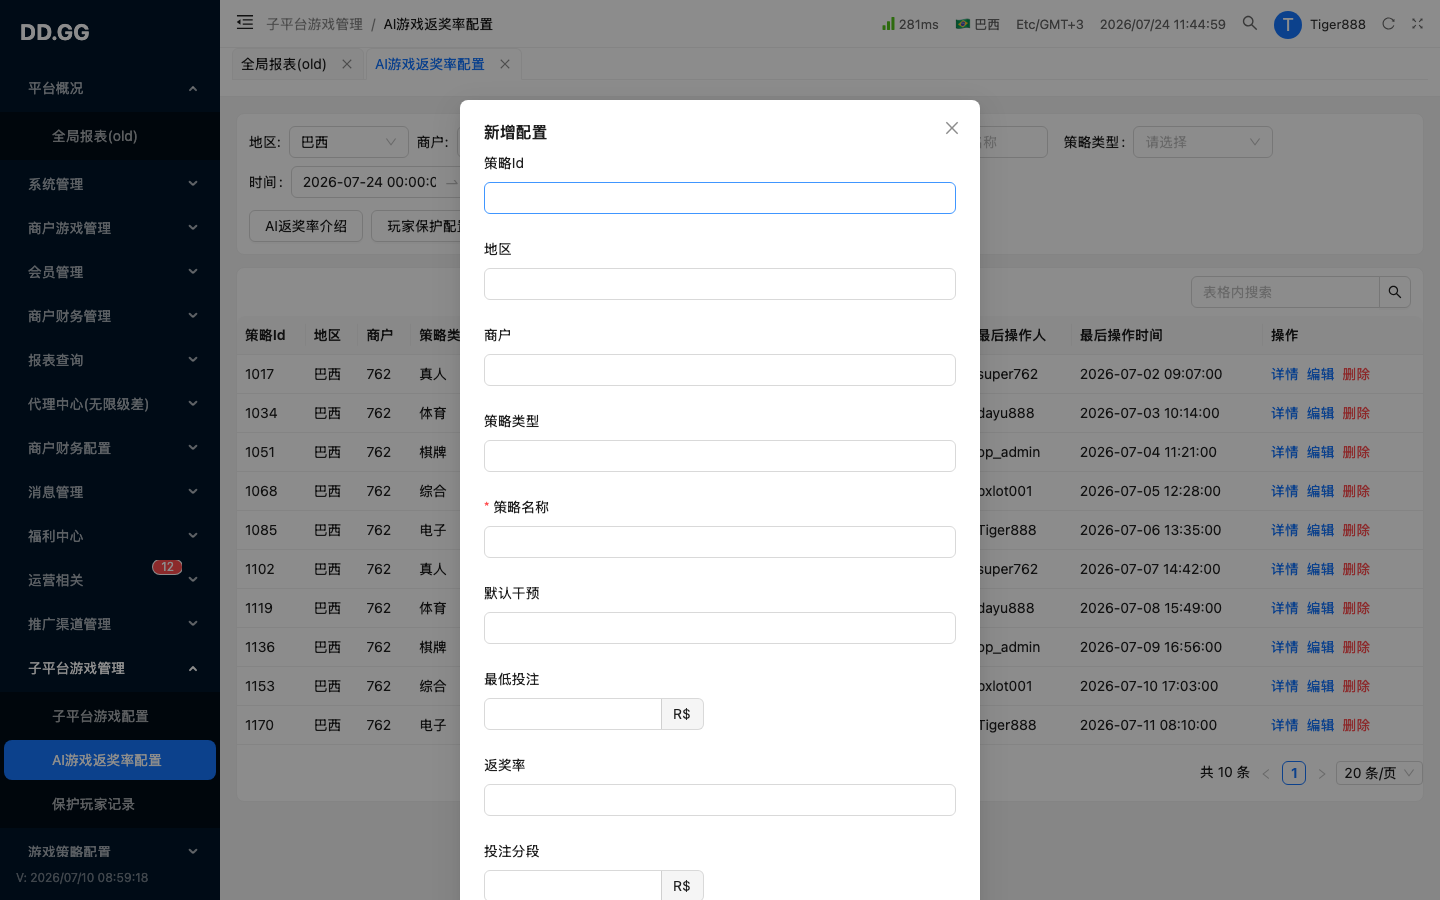
Task: Expand the 商户财务配置 menu
Action: (x=110, y=448)
